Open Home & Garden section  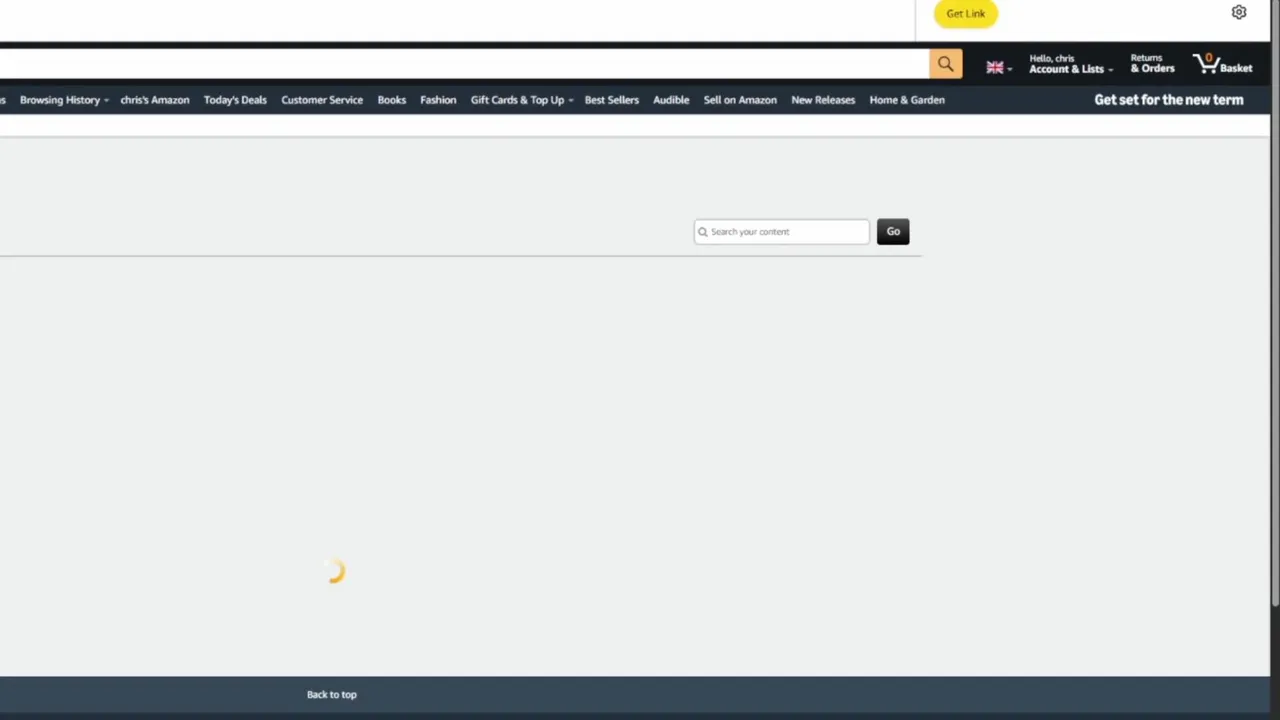907,100
